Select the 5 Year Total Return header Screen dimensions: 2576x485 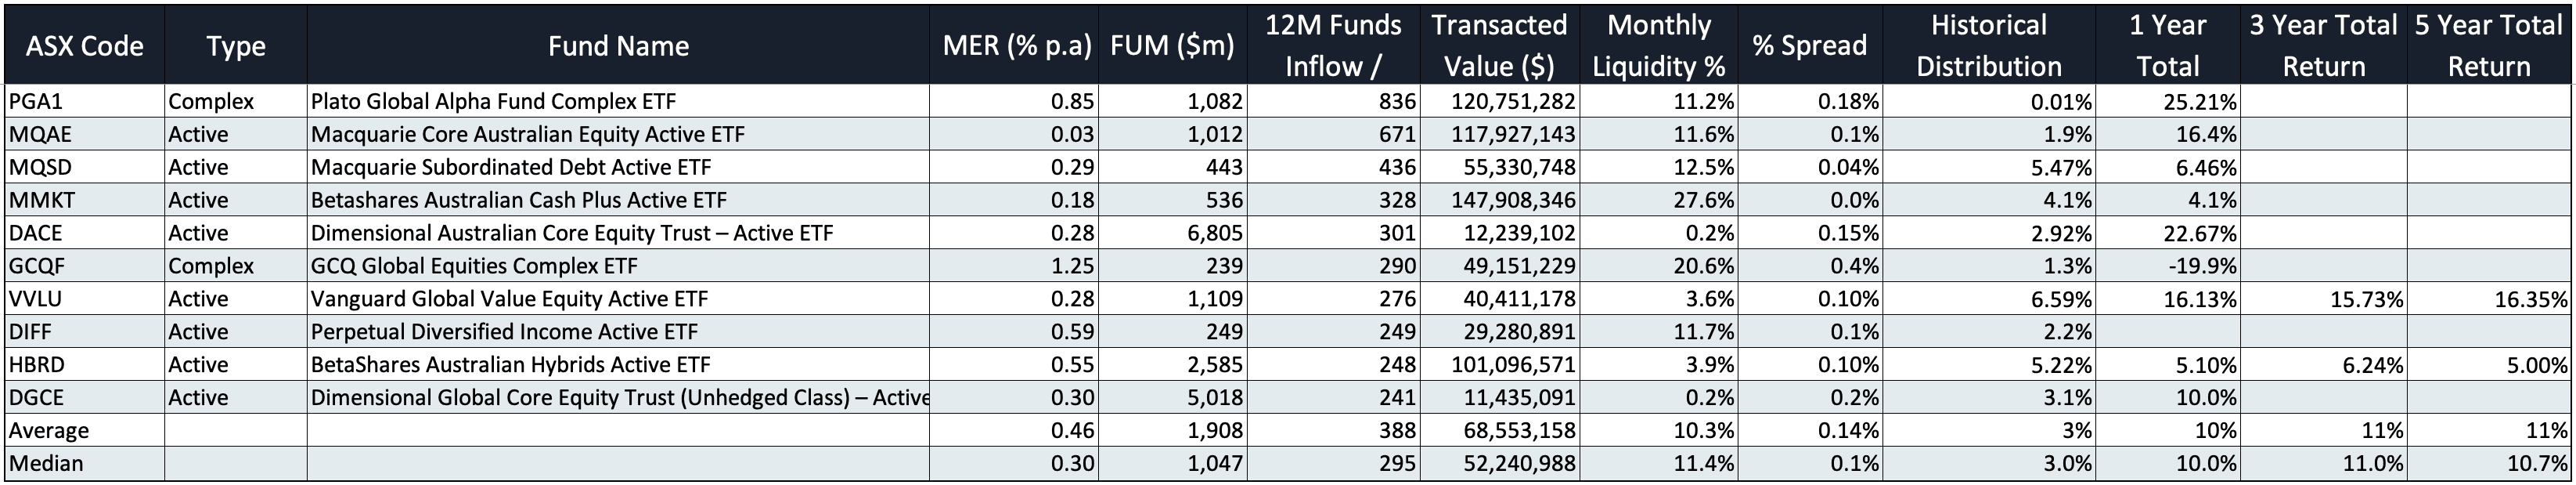coord(2488,46)
